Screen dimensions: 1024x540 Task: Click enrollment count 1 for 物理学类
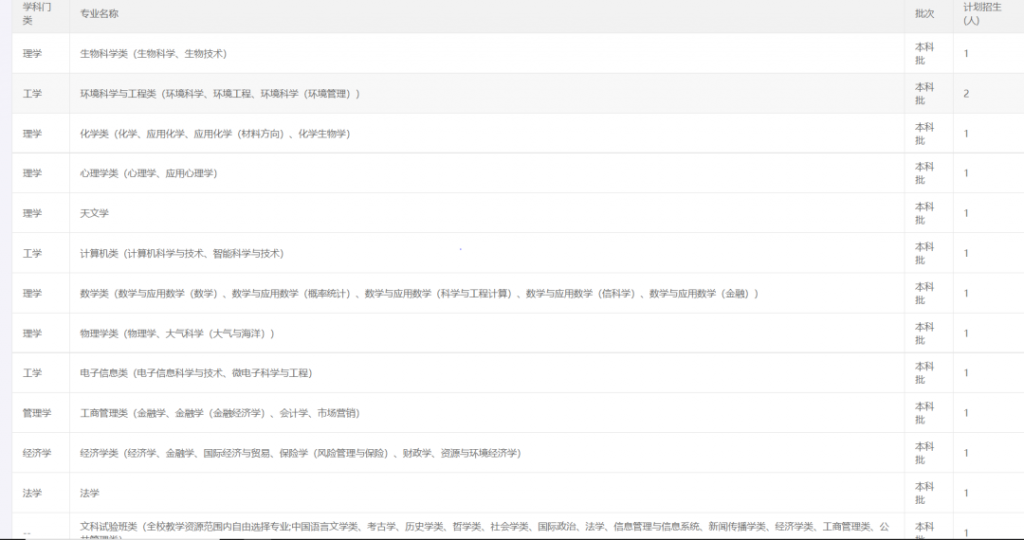[966, 334]
